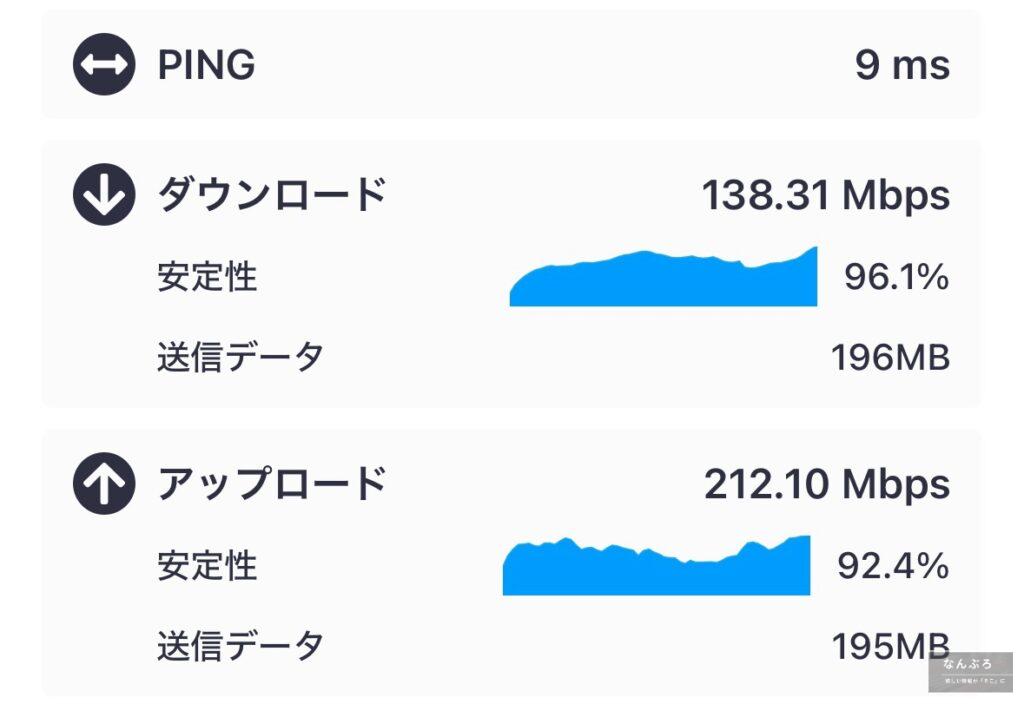Click the 9 ms ping value
Image resolution: width=1024 pixels, height=704 pixels.
(902, 66)
